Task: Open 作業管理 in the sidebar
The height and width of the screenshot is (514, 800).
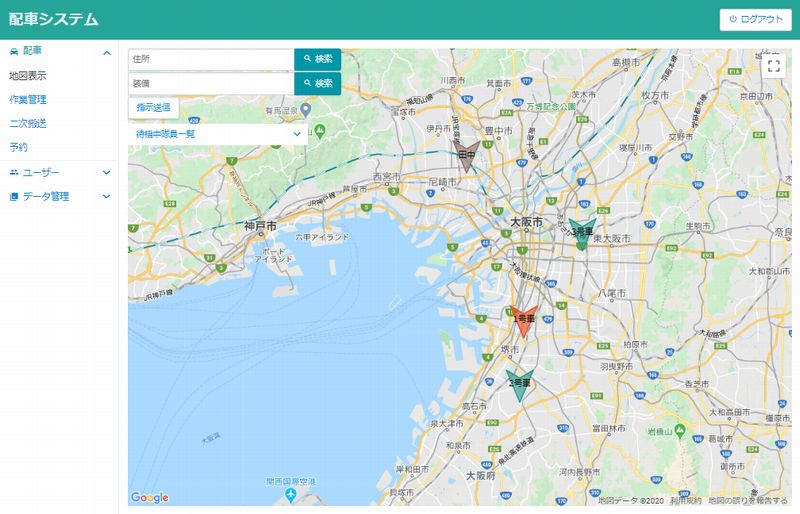Action: point(28,100)
